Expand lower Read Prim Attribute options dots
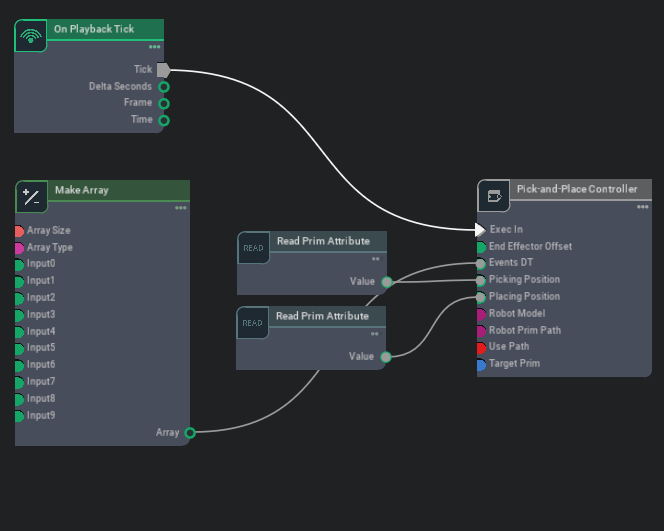This screenshot has width=664, height=531. (375, 334)
